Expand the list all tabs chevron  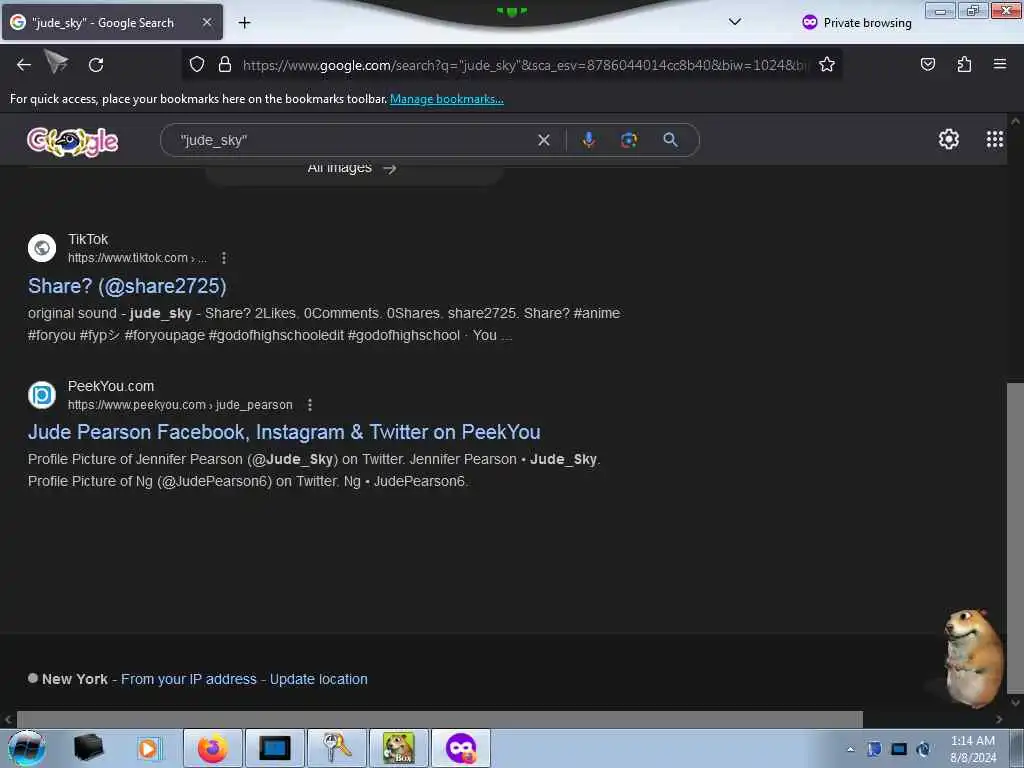(x=735, y=22)
